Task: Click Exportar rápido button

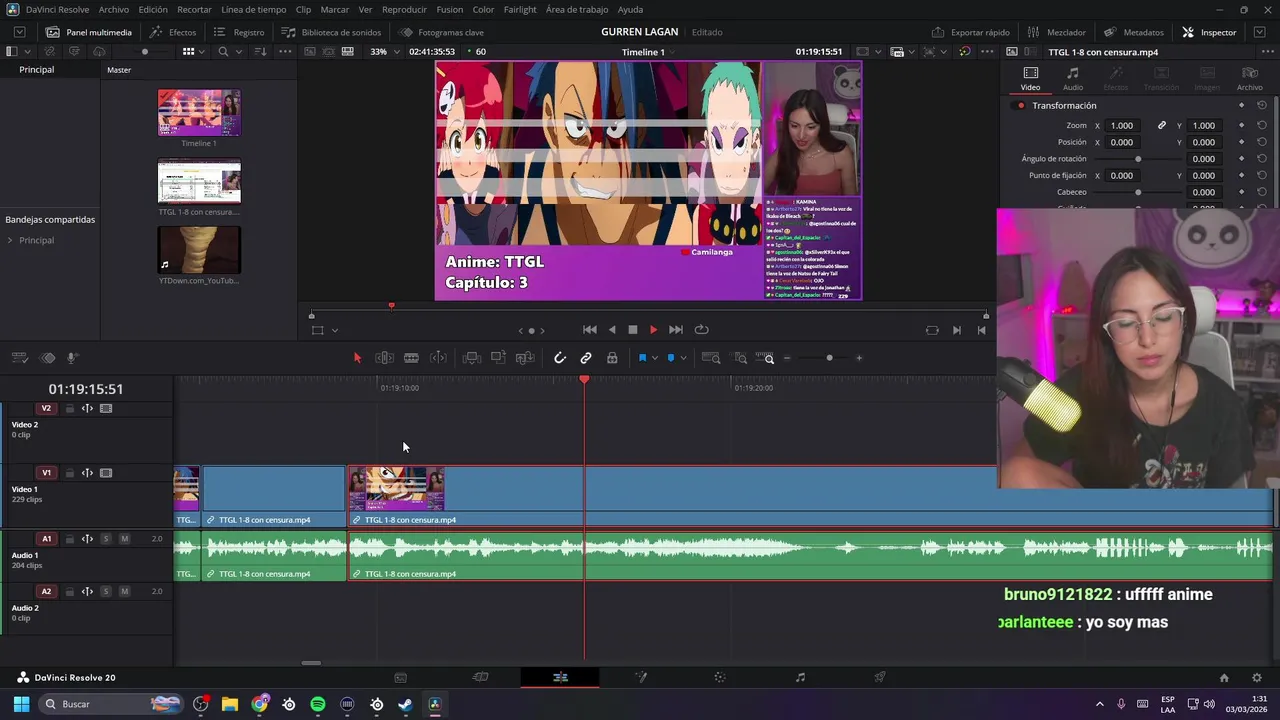Action: click(971, 32)
